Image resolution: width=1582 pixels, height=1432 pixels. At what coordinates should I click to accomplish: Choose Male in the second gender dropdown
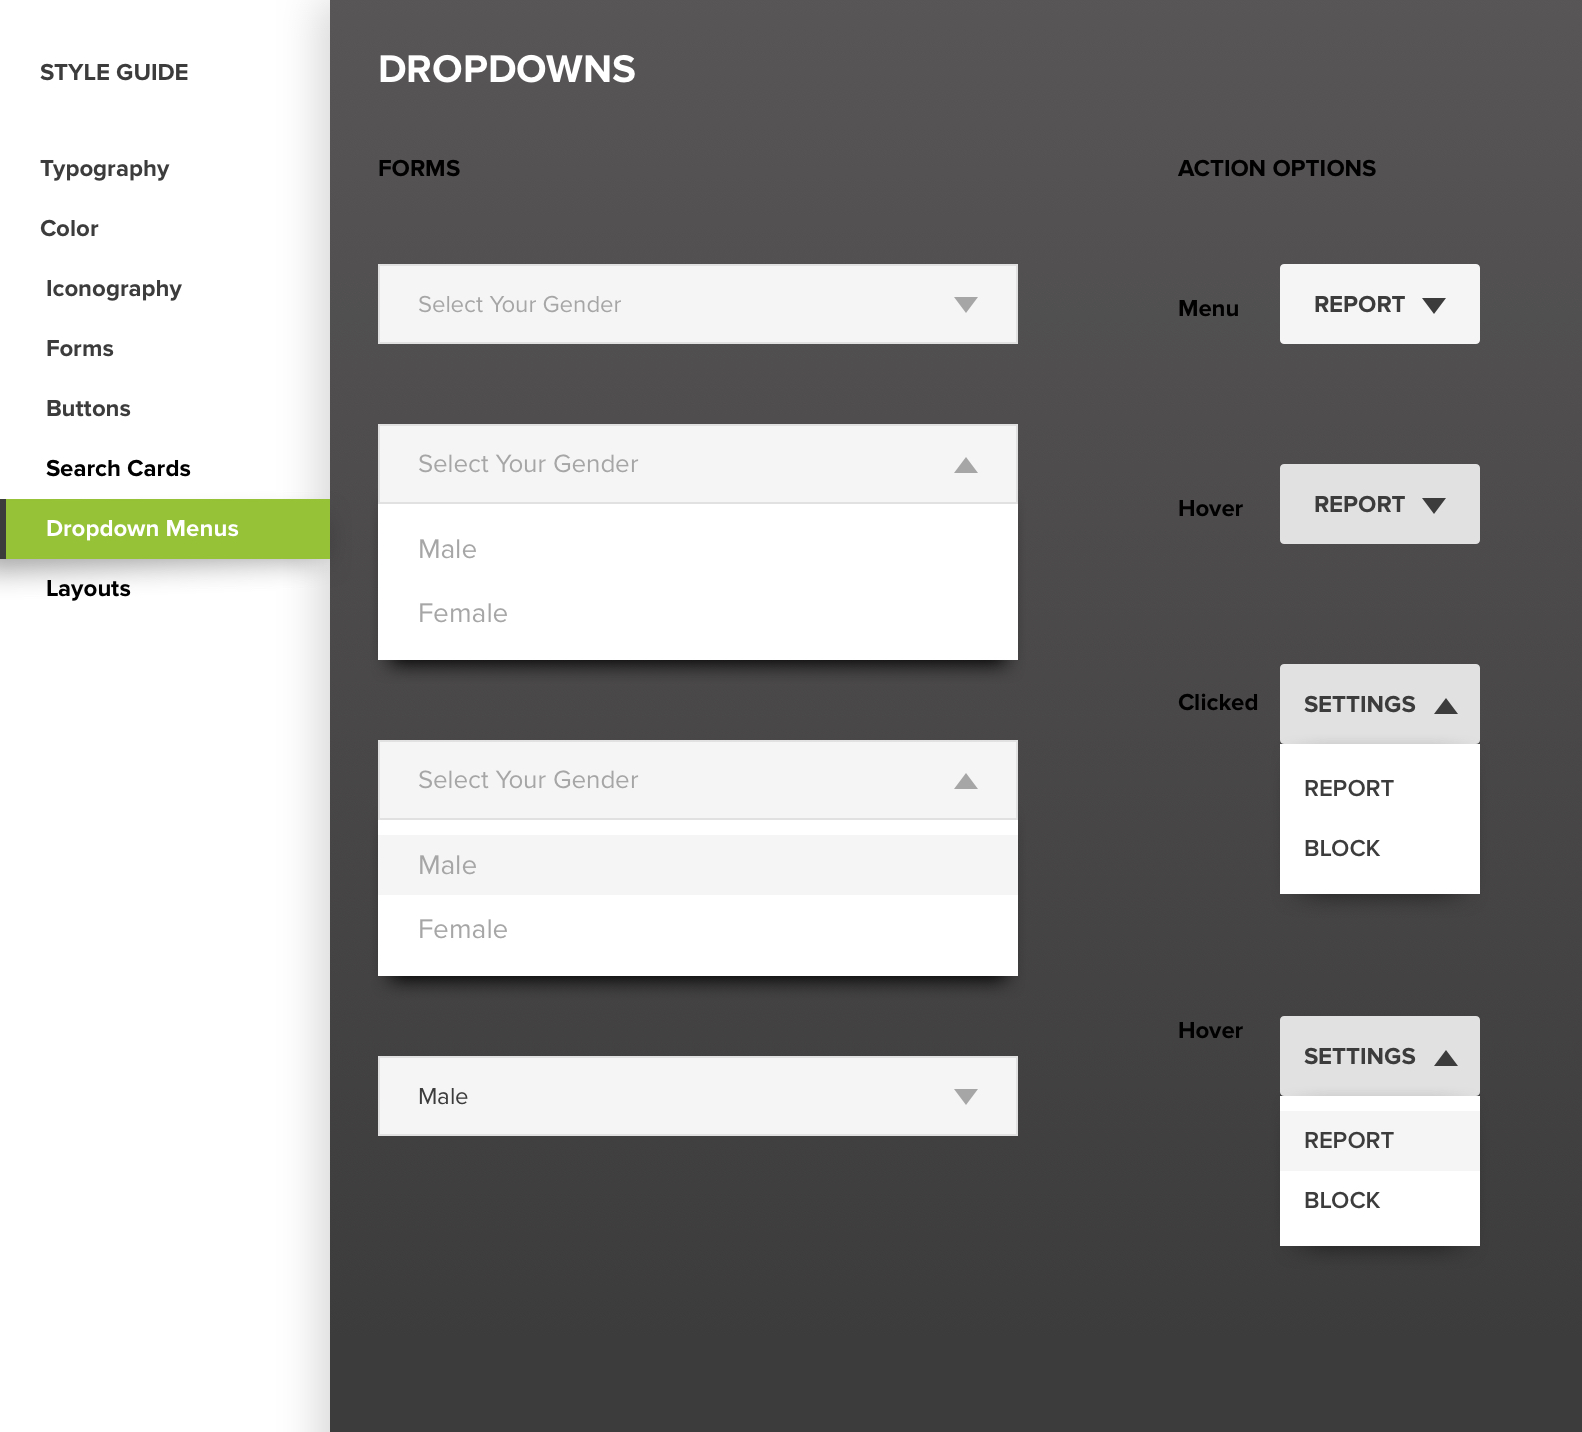click(698, 549)
